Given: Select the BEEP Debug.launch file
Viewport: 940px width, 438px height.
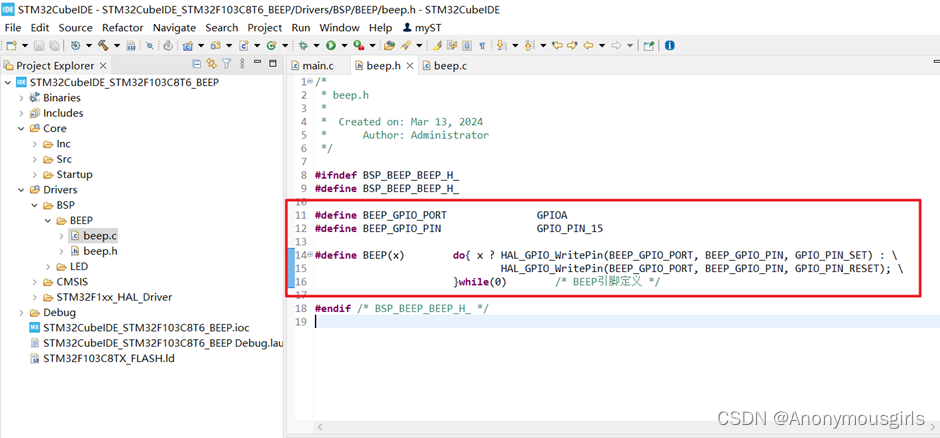Looking at the screenshot, I should (x=156, y=343).
